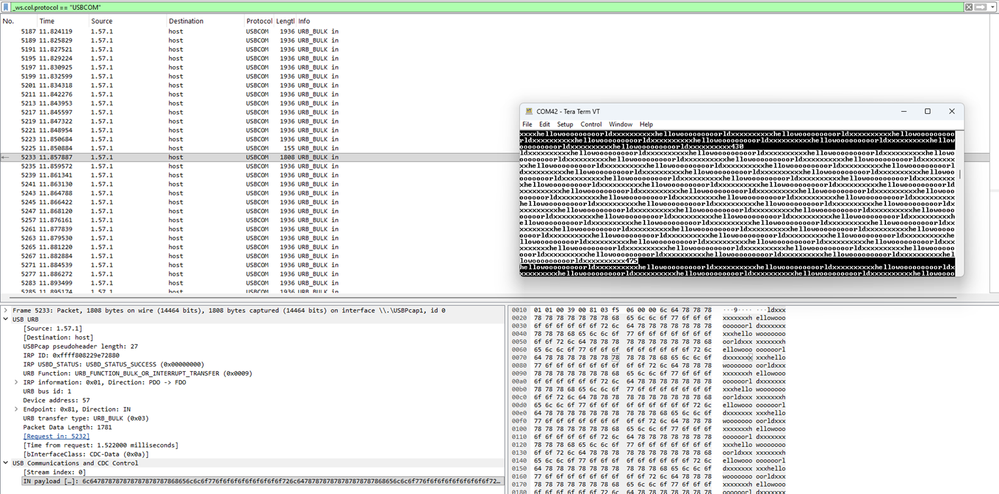999x494 pixels.
Task: Click the highlighted 78 byte in hex dump
Action: coord(615,358)
